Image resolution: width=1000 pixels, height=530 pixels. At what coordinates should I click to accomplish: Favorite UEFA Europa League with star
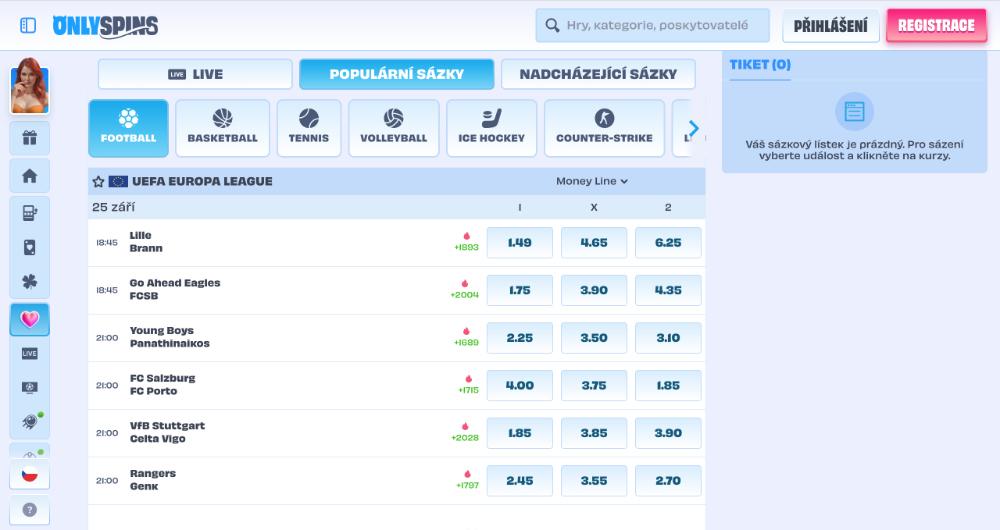point(98,182)
